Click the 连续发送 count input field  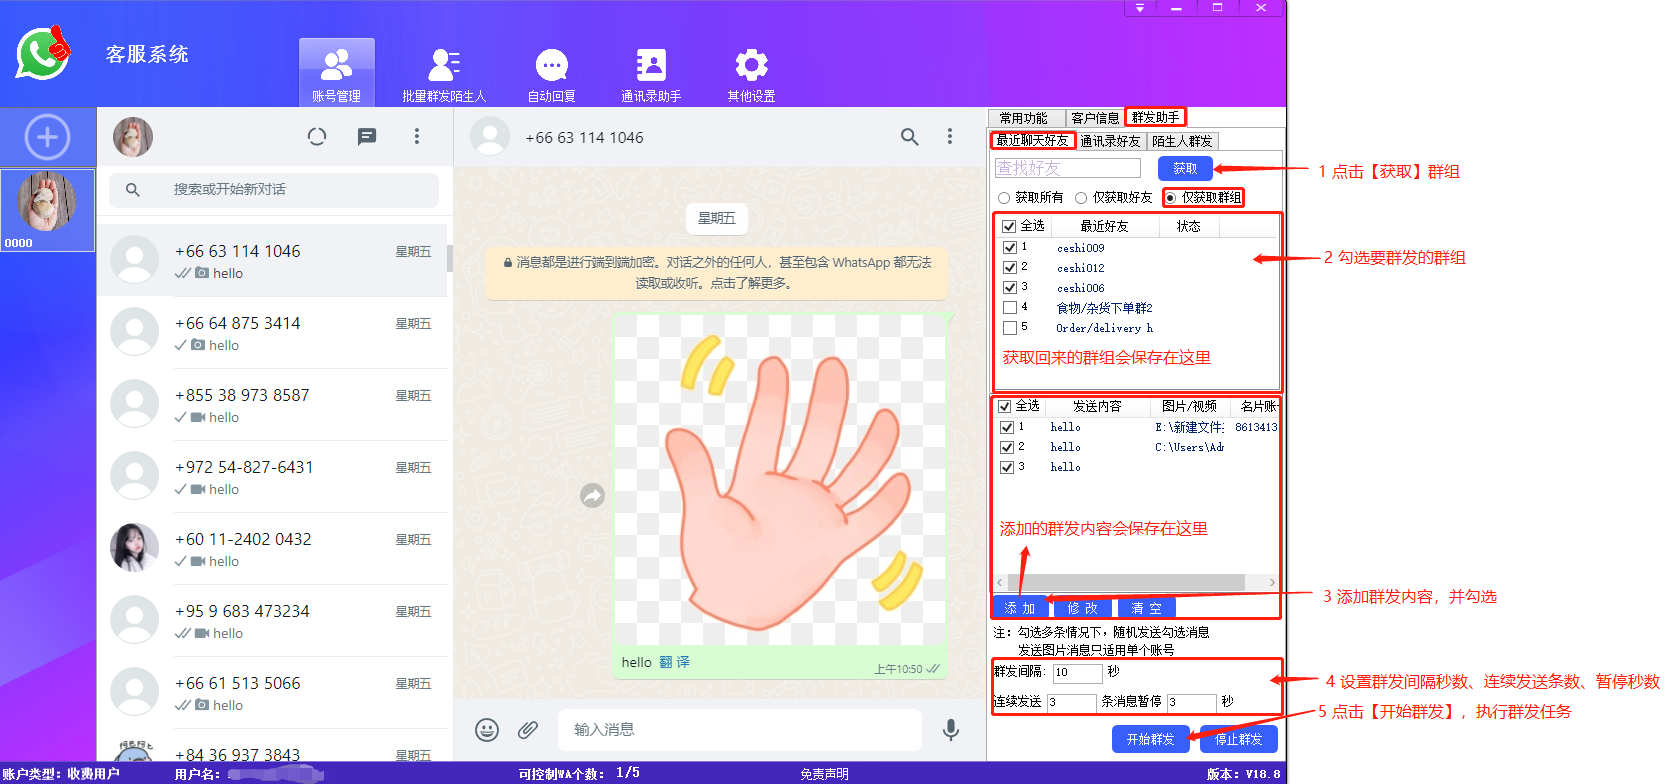(1071, 703)
